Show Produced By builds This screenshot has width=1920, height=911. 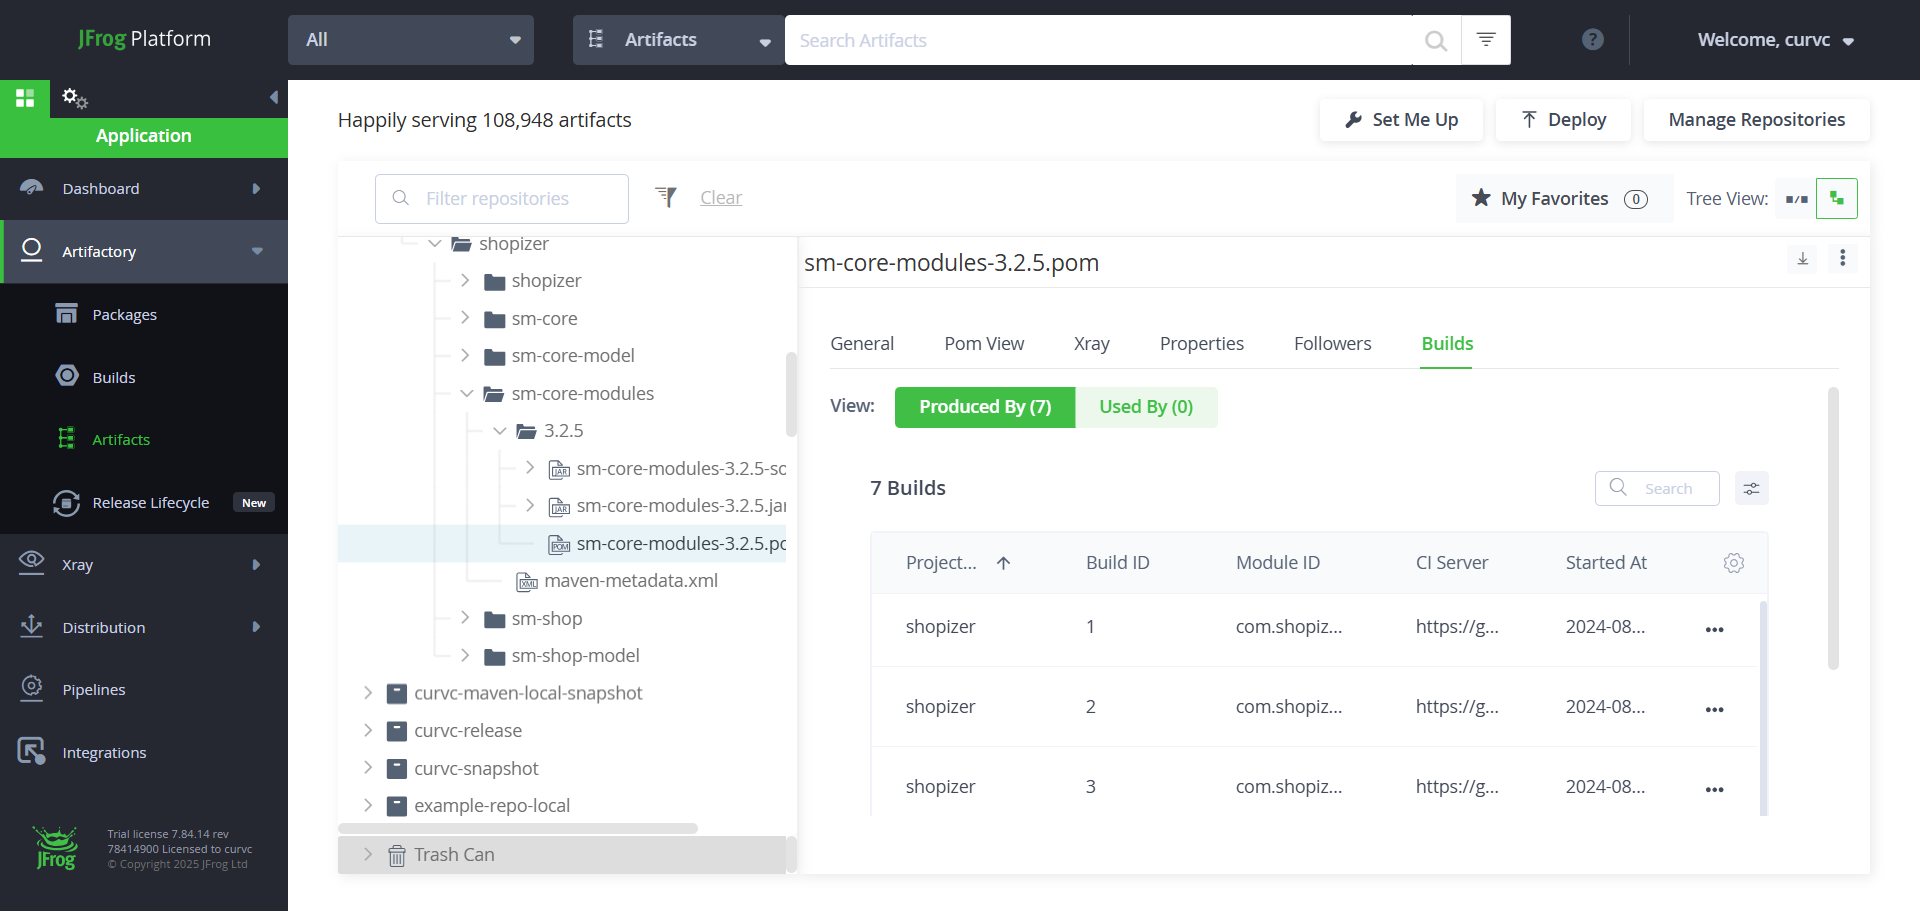click(985, 407)
